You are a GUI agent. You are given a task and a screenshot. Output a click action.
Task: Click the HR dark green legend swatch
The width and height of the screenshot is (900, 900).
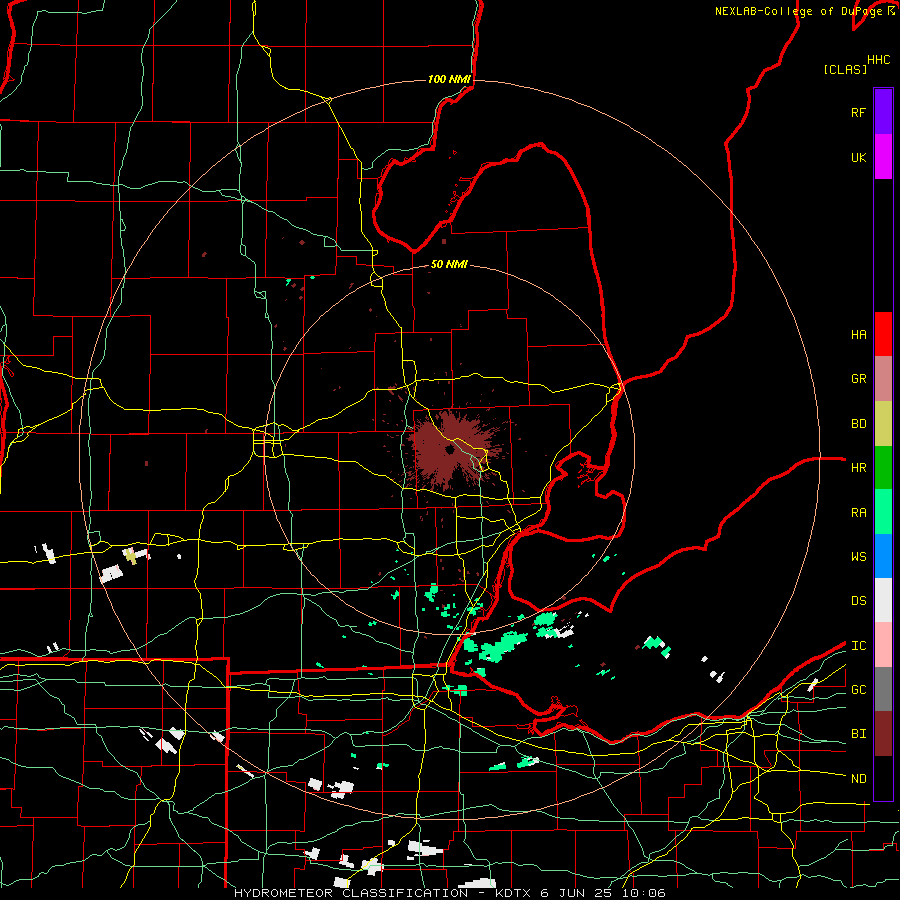pyautogui.click(x=883, y=468)
